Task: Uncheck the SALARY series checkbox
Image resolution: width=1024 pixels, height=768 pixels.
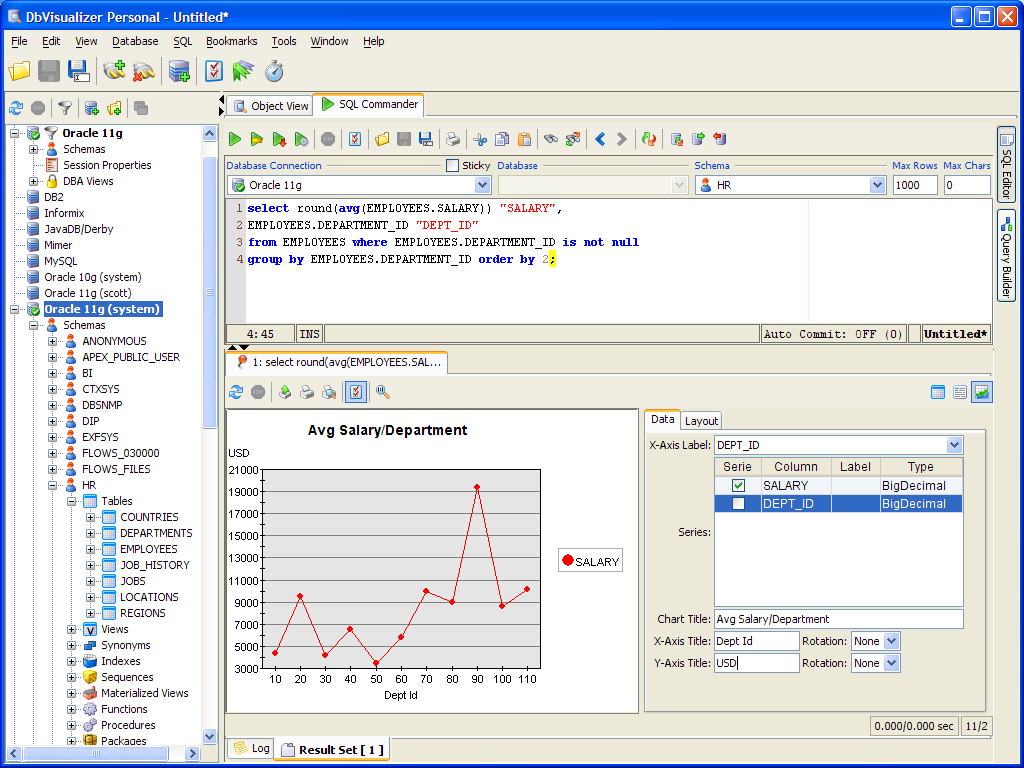Action: click(x=738, y=485)
